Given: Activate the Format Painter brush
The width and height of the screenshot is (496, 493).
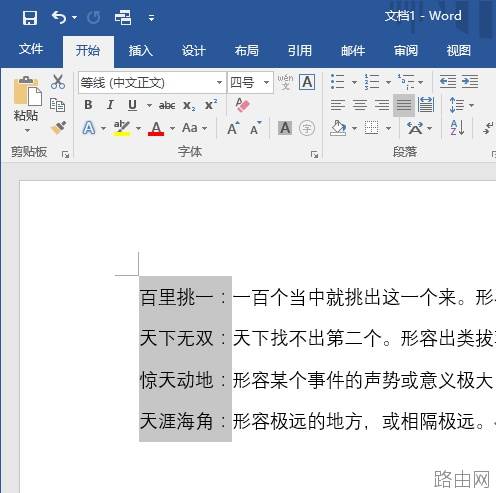Looking at the screenshot, I should point(58,128).
